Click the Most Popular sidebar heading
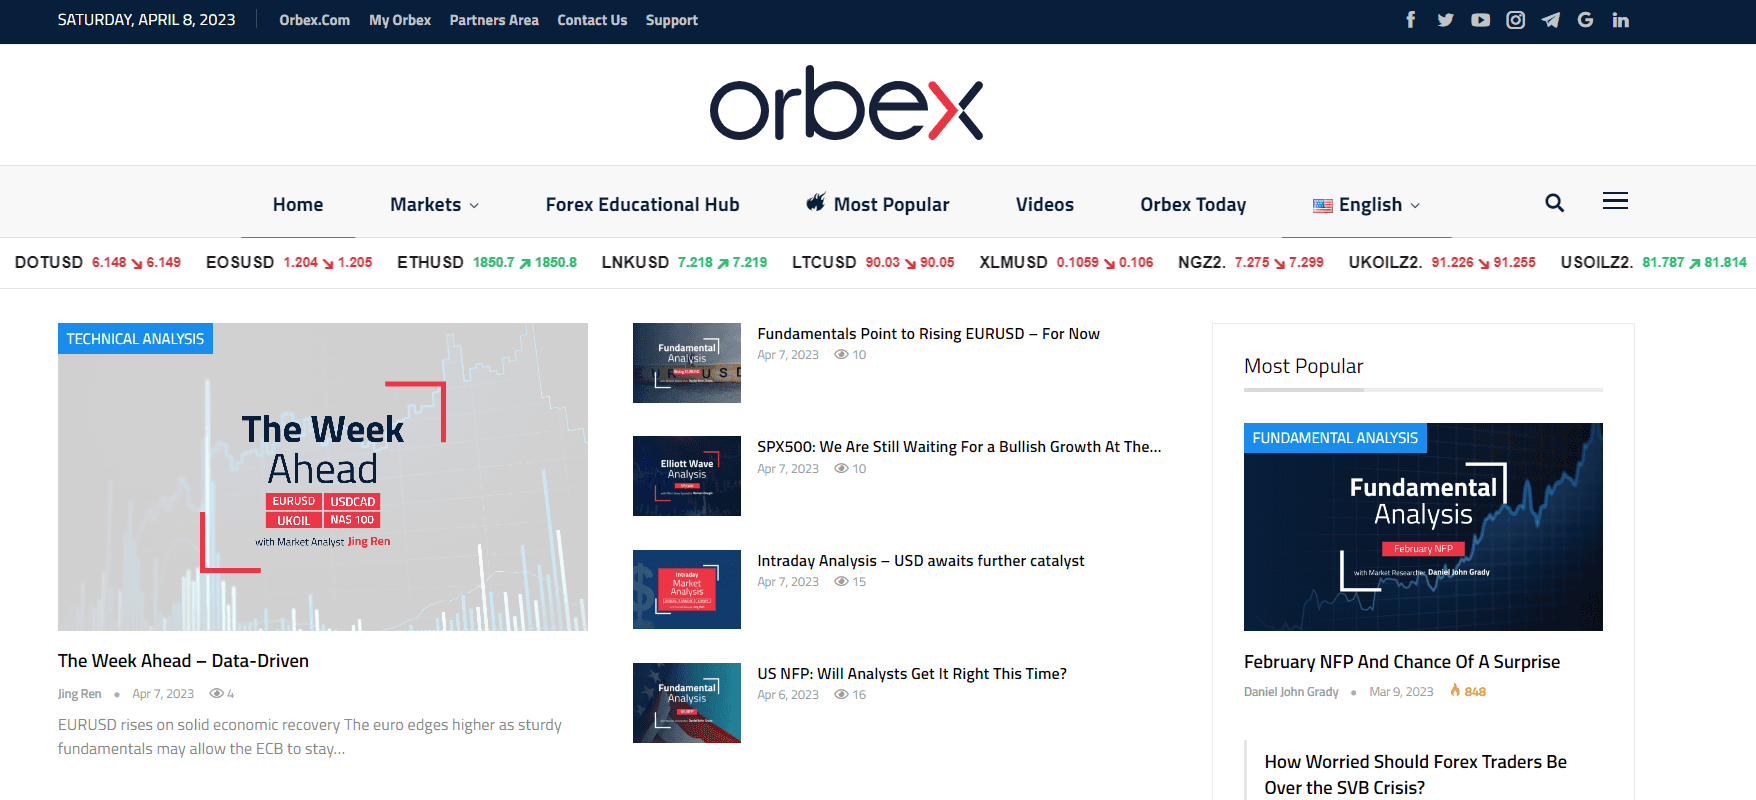This screenshot has height=800, width=1756. [1303, 366]
